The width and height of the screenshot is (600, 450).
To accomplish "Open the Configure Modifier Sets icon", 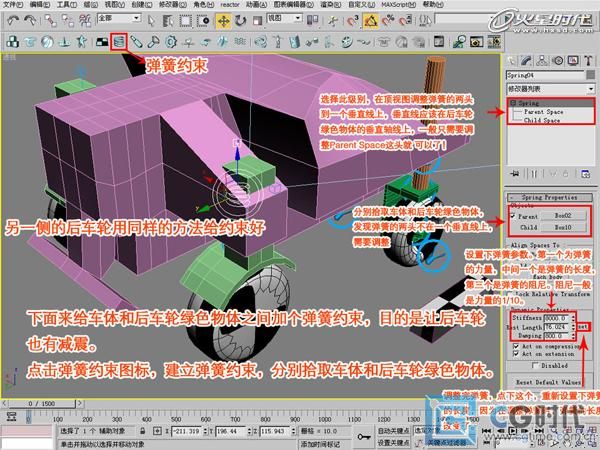I will point(585,174).
